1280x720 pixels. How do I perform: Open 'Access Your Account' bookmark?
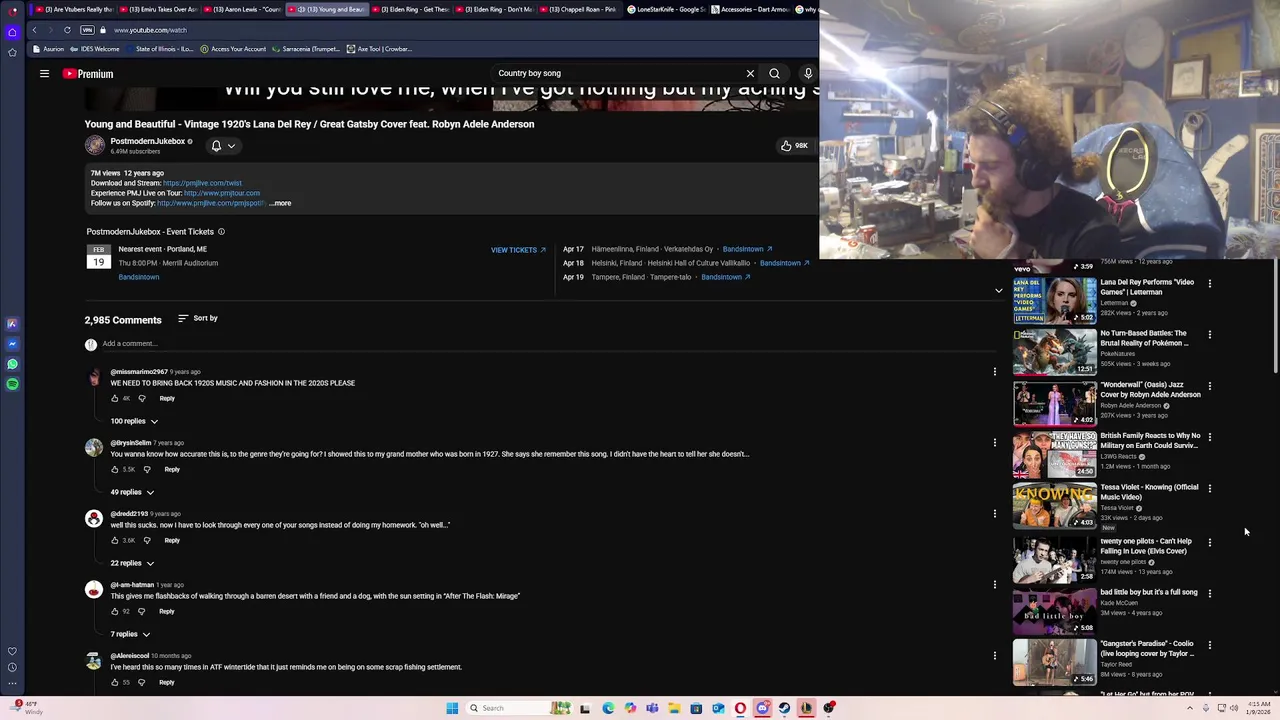233,49
